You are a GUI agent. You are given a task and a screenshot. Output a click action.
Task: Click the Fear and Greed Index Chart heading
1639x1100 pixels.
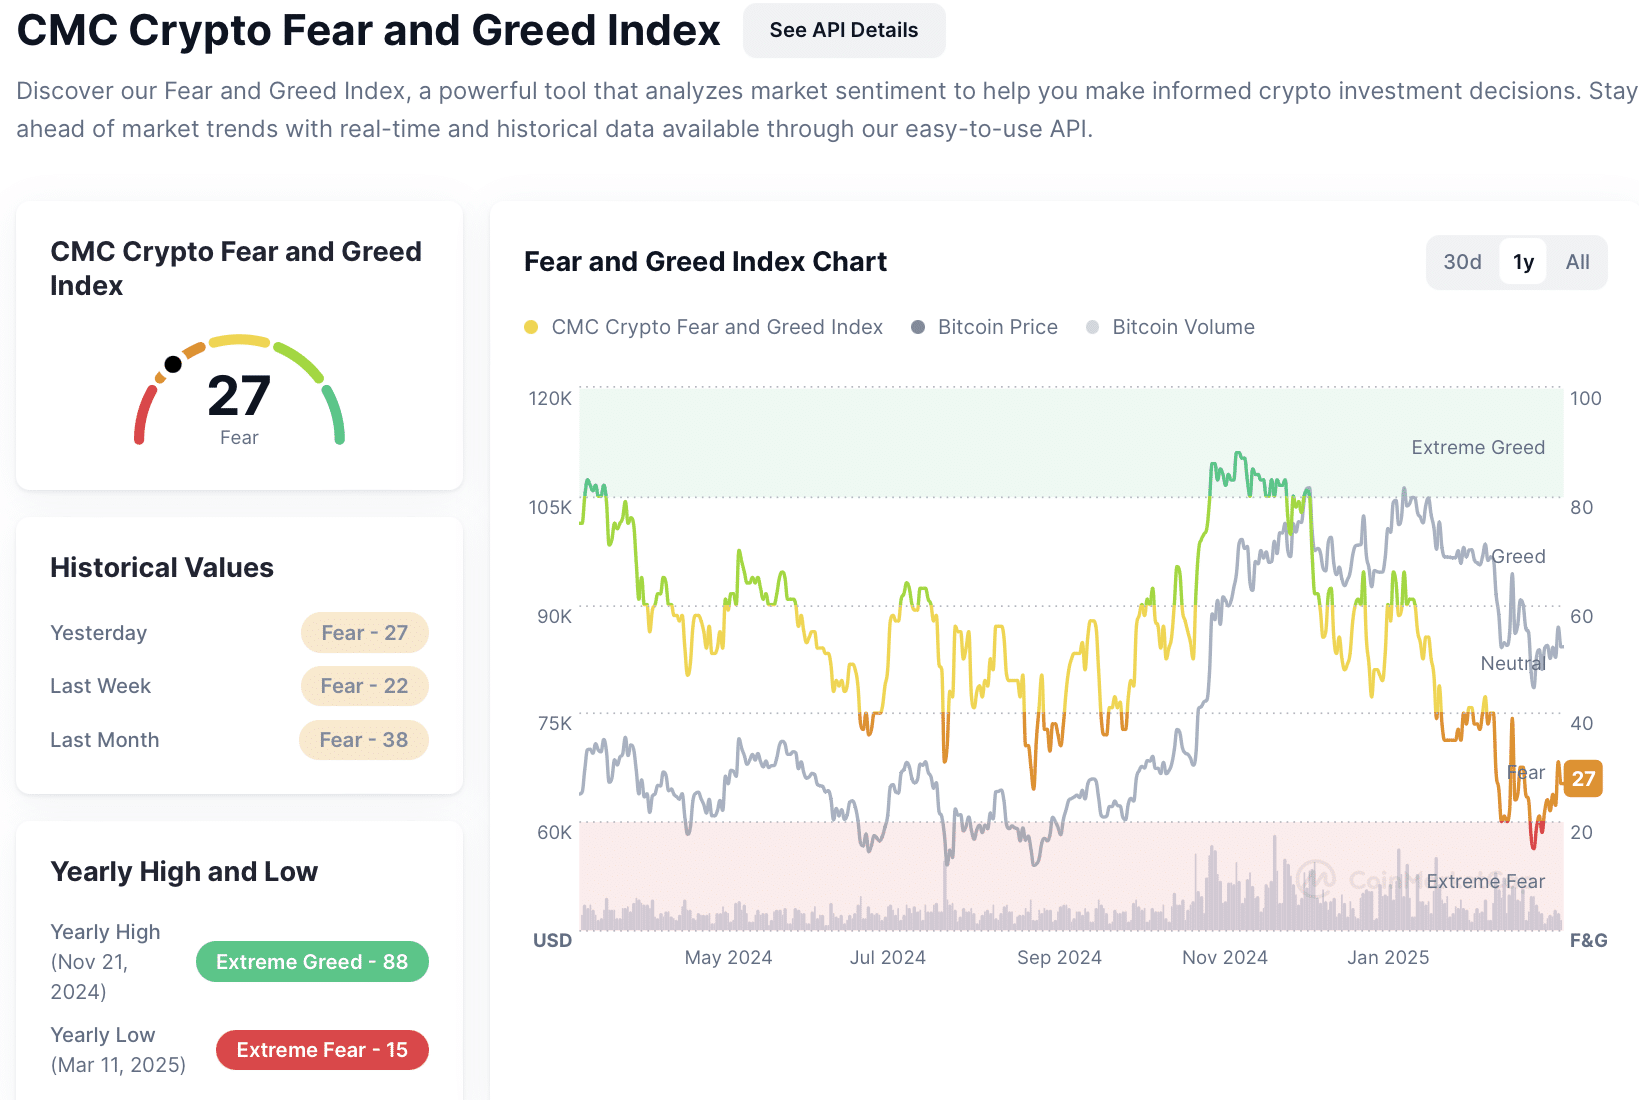point(705,261)
